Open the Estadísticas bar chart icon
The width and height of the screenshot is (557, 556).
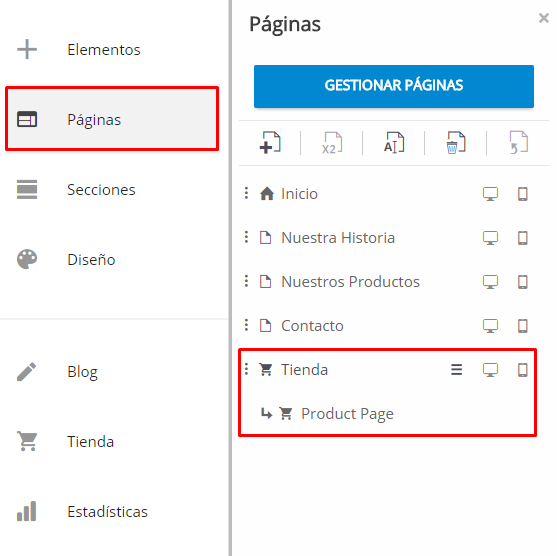coord(27,511)
